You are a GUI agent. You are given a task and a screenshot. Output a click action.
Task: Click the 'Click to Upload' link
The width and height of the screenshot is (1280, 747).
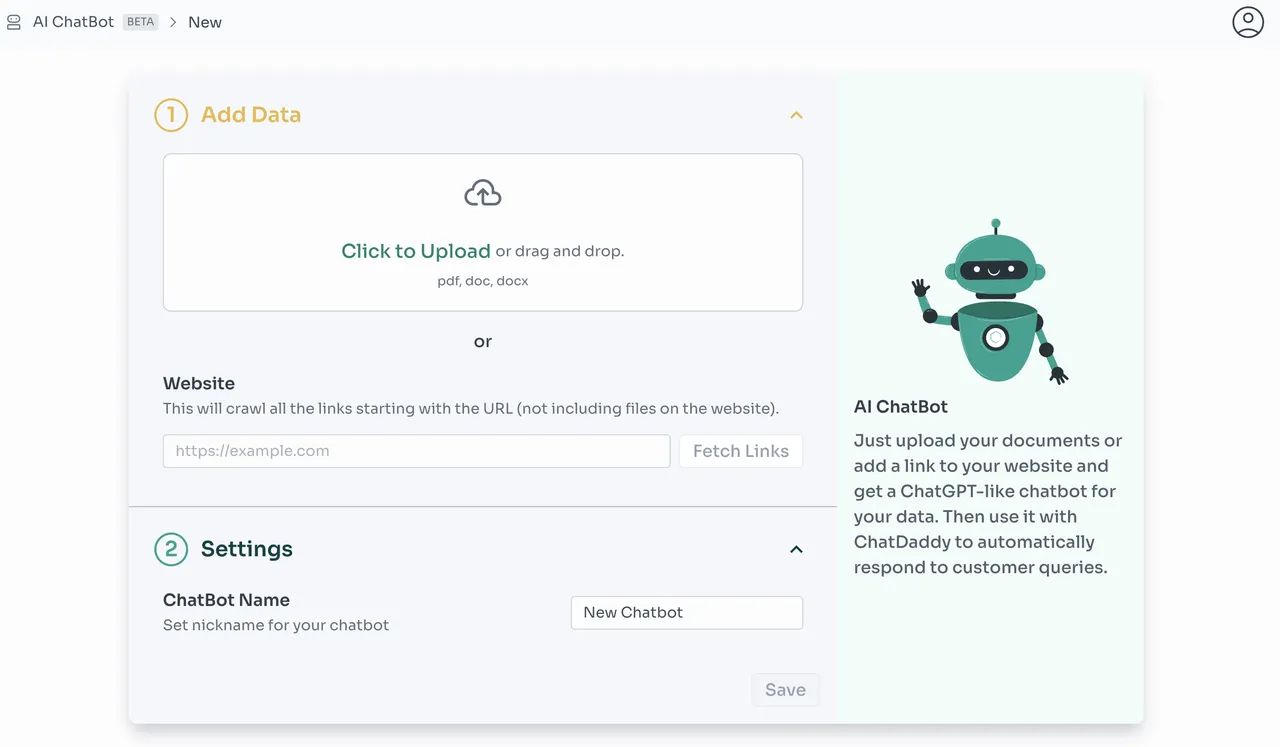416,251
